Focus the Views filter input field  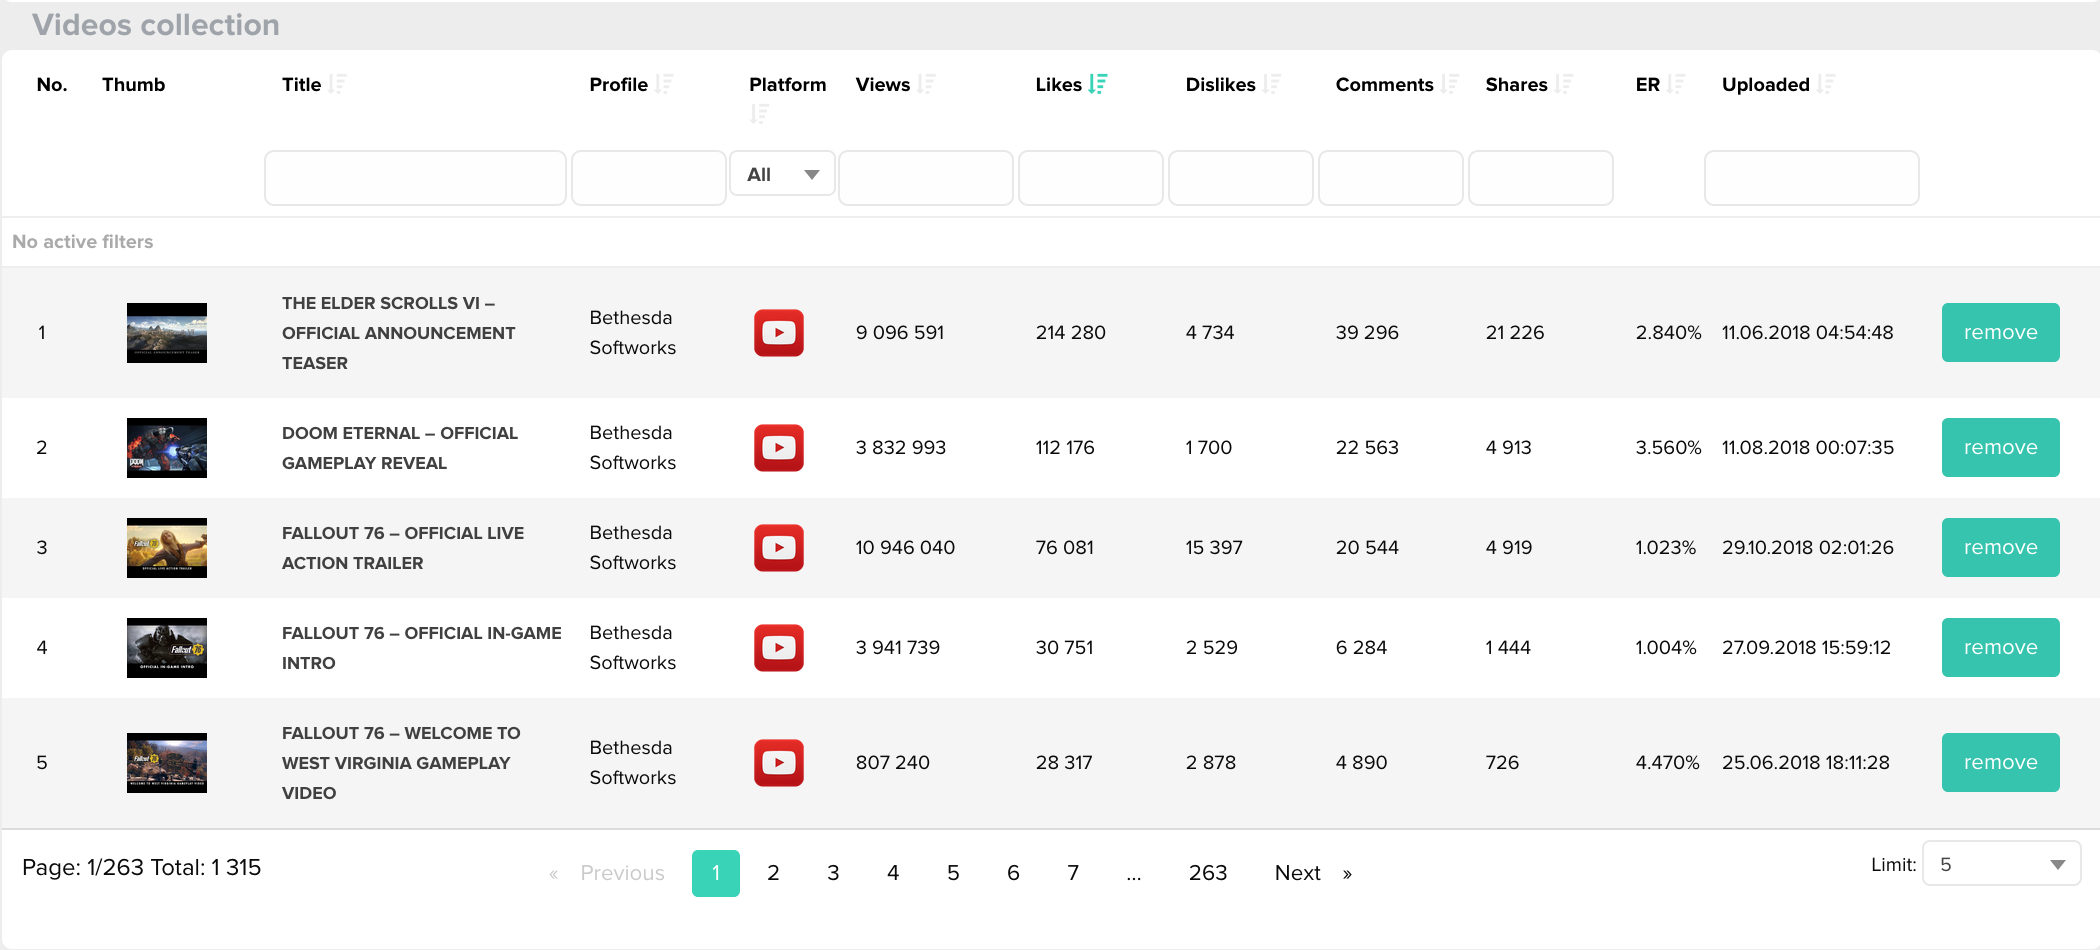pos(926,178)
